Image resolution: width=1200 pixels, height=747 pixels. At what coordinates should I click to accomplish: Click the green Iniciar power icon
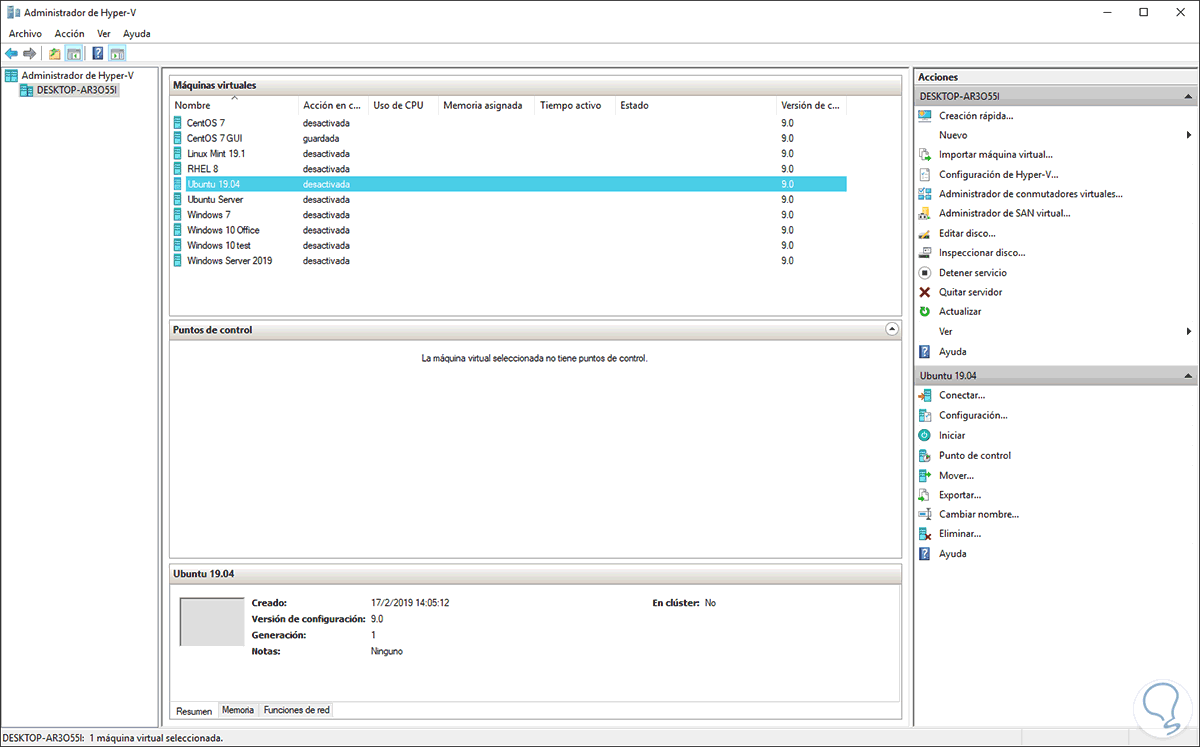925,435
